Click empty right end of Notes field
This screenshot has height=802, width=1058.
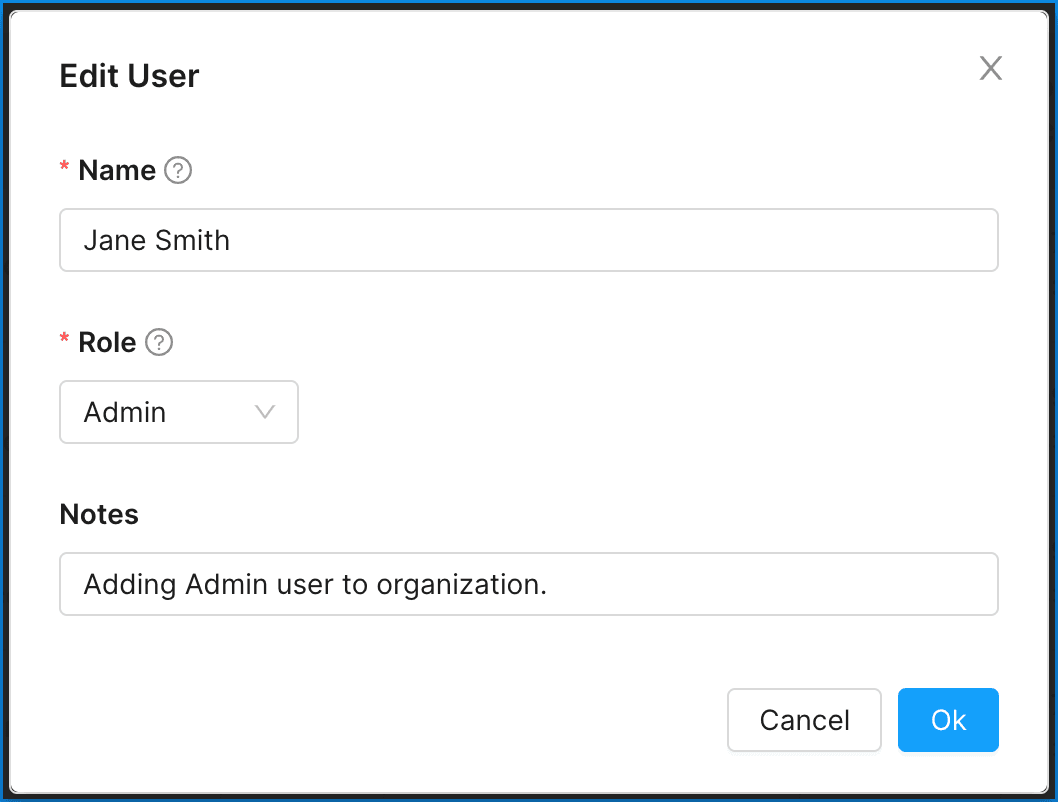900,584
